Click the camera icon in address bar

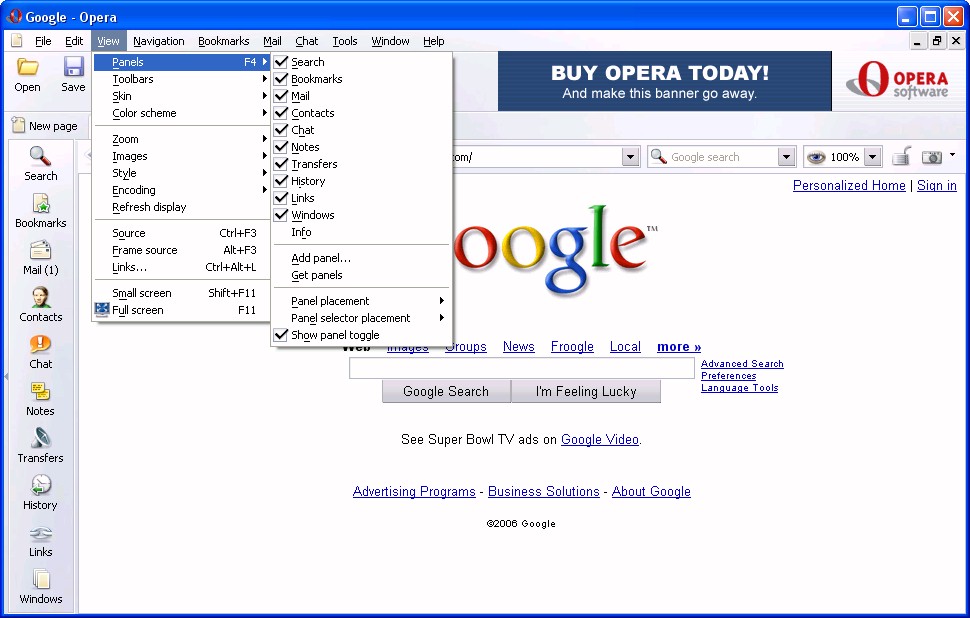pos(932,157)
